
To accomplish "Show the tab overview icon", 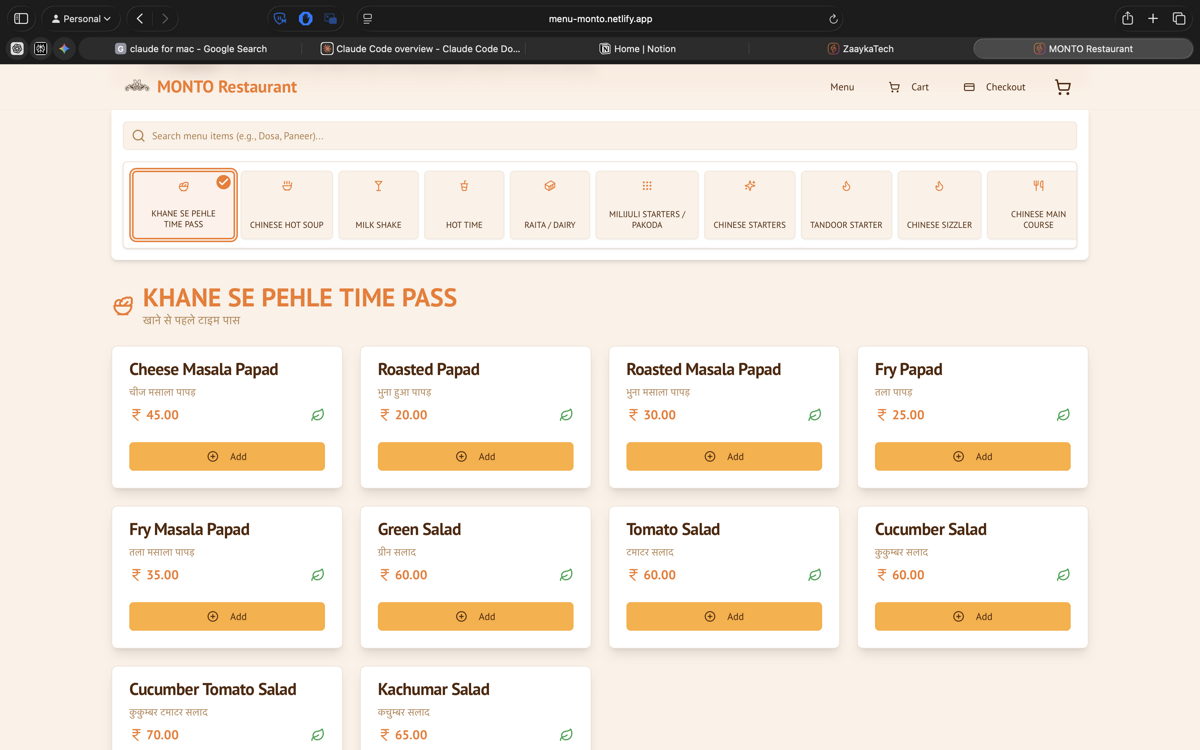I will click(x=1179, y=19).
